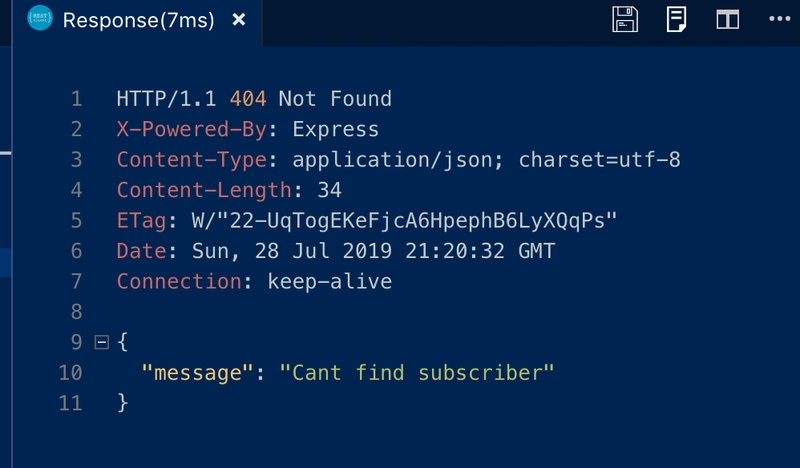
Task: Click the Split Editor icon
Action: pyautogui.click(x=728, y=19)
